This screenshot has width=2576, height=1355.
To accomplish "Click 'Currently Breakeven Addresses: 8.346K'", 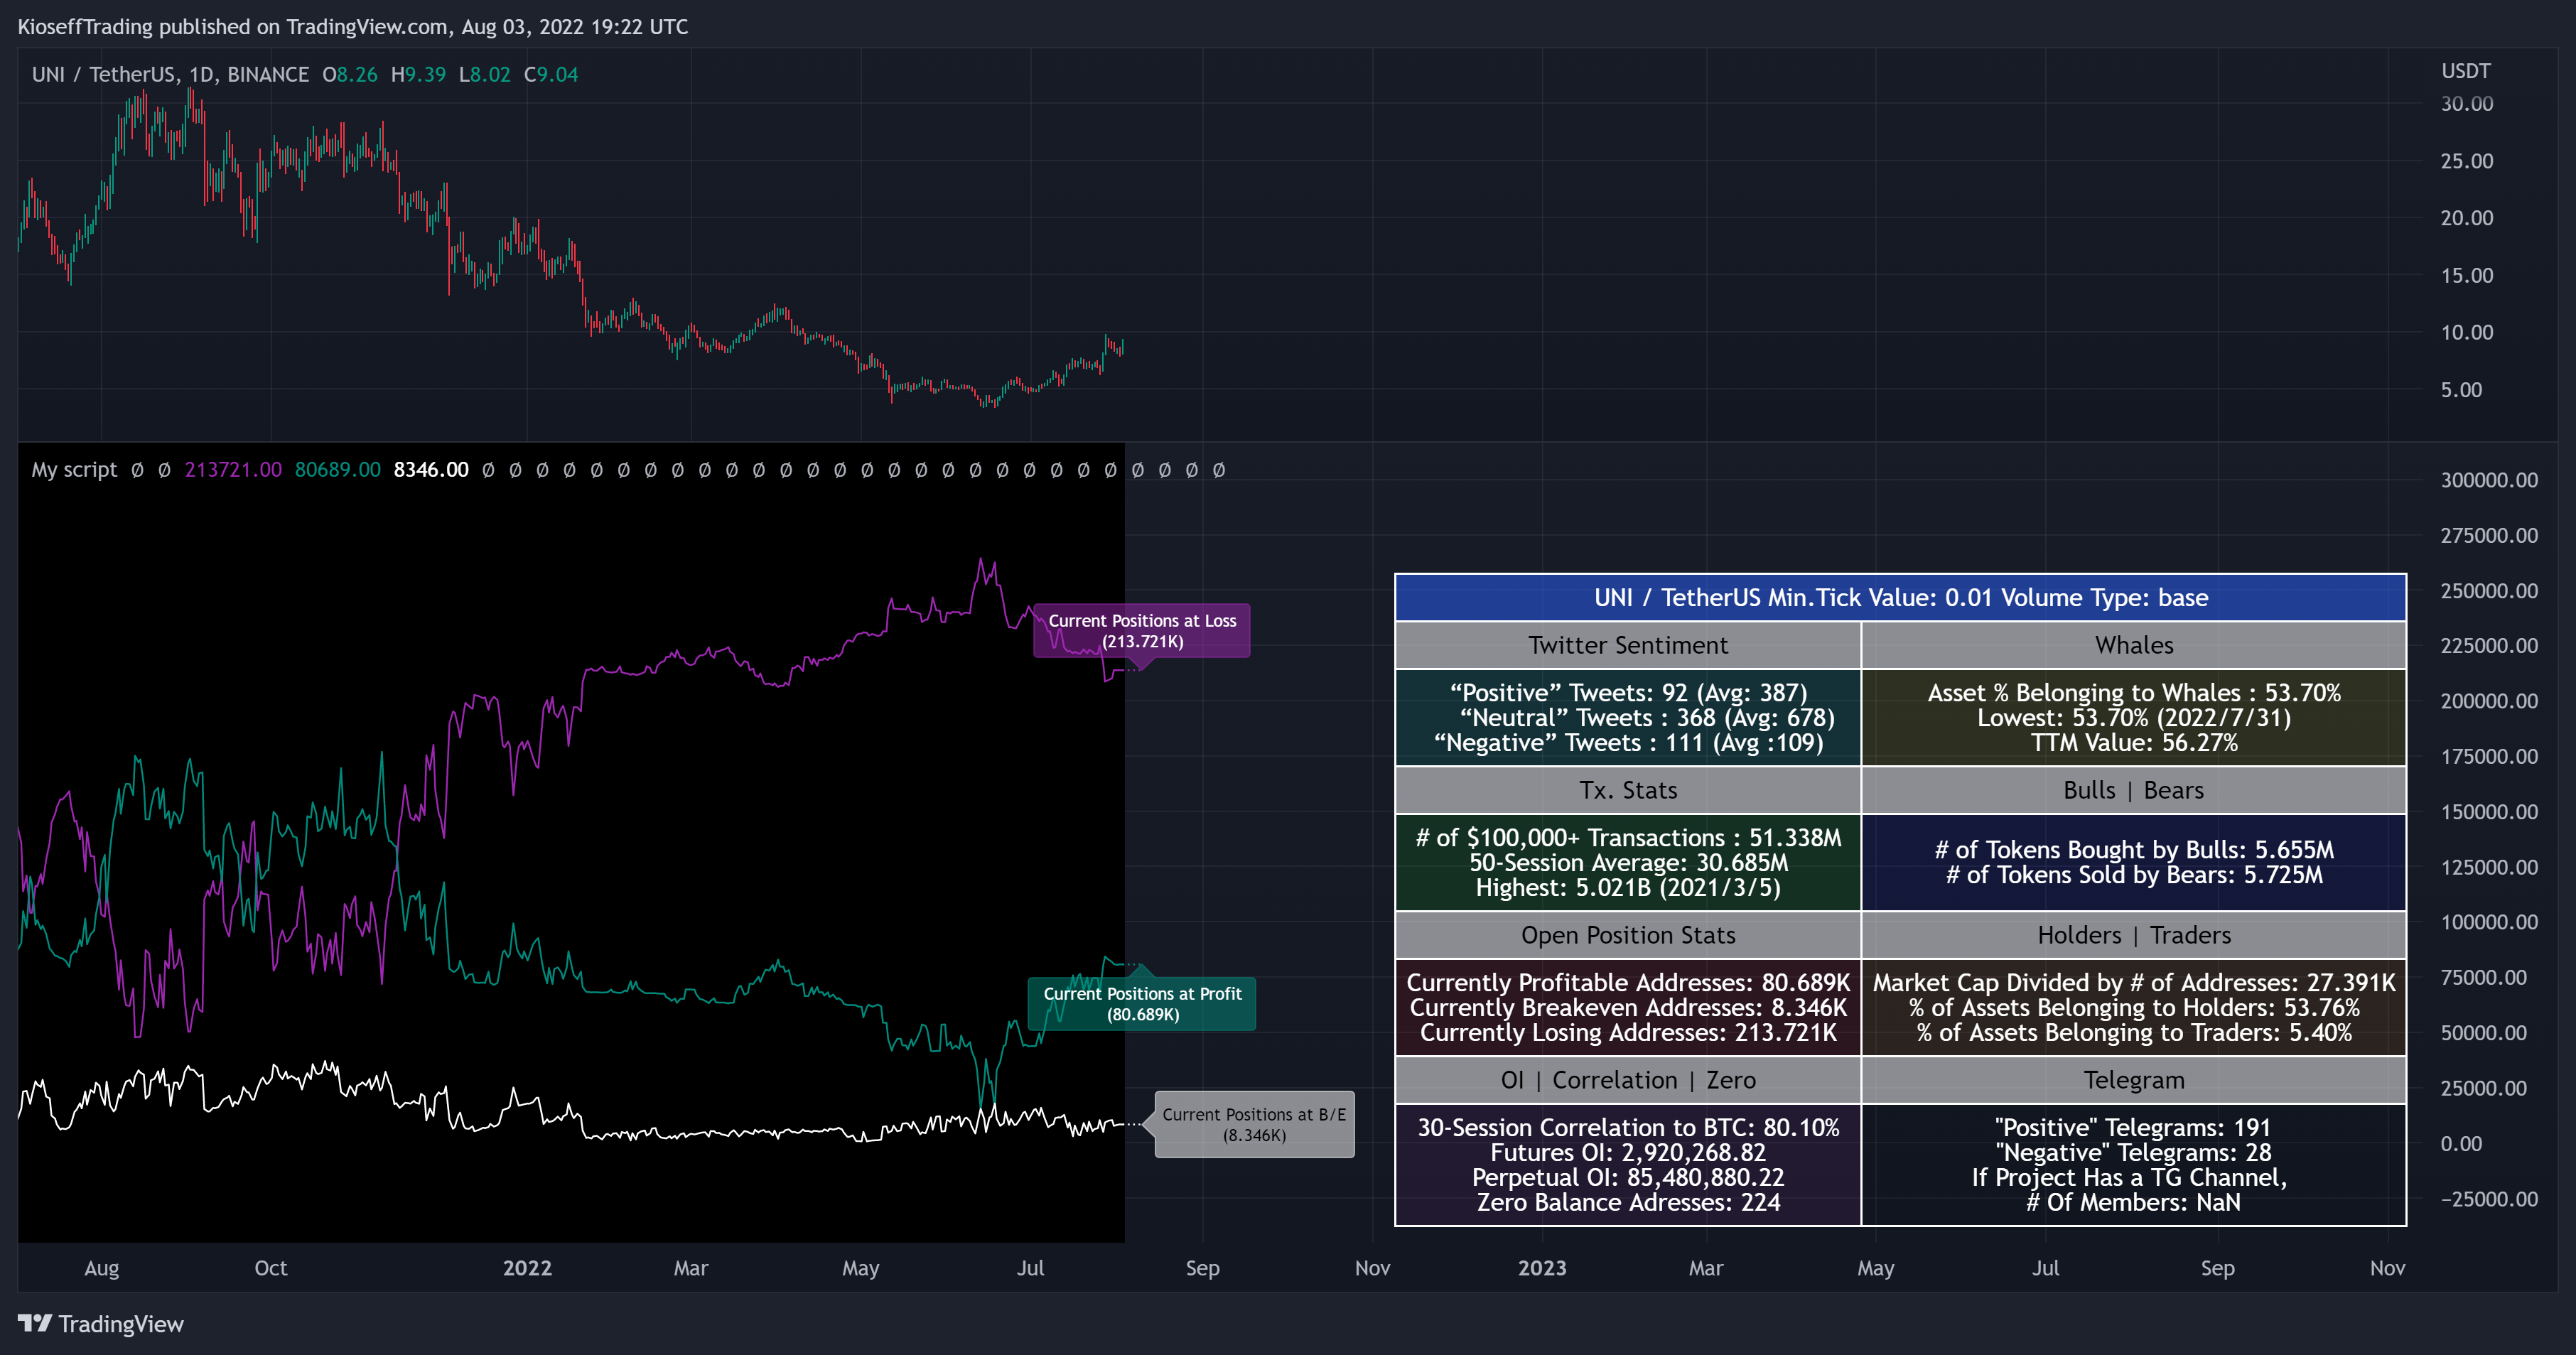I will pyautogui.click(x=1628, y=1008).
